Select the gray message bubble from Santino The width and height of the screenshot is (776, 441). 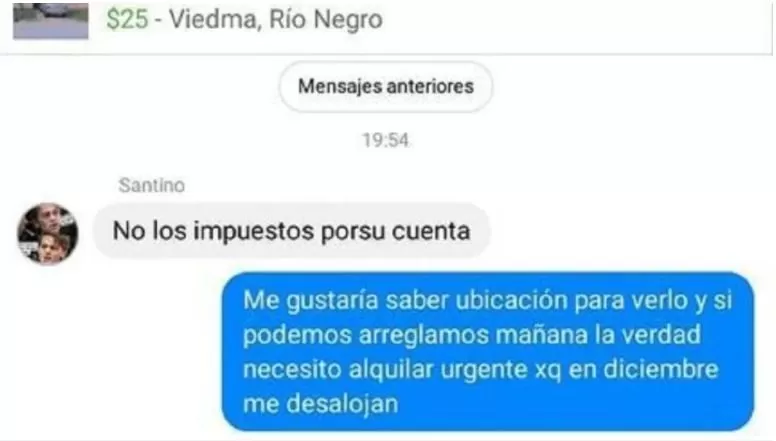[x=291, y=231]
